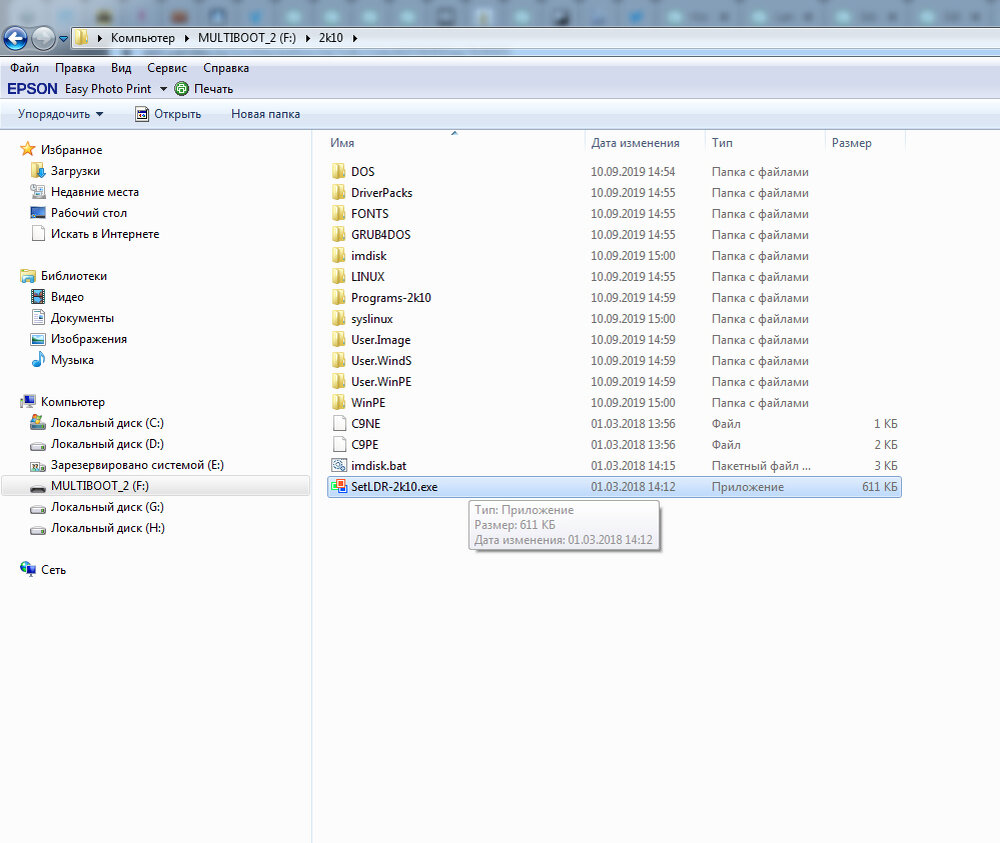This screenshot has height=843, width=1000.
Task: Open Искать в Интернете in the sidebar
Action: pyautogui.click(x=105, y=234)
